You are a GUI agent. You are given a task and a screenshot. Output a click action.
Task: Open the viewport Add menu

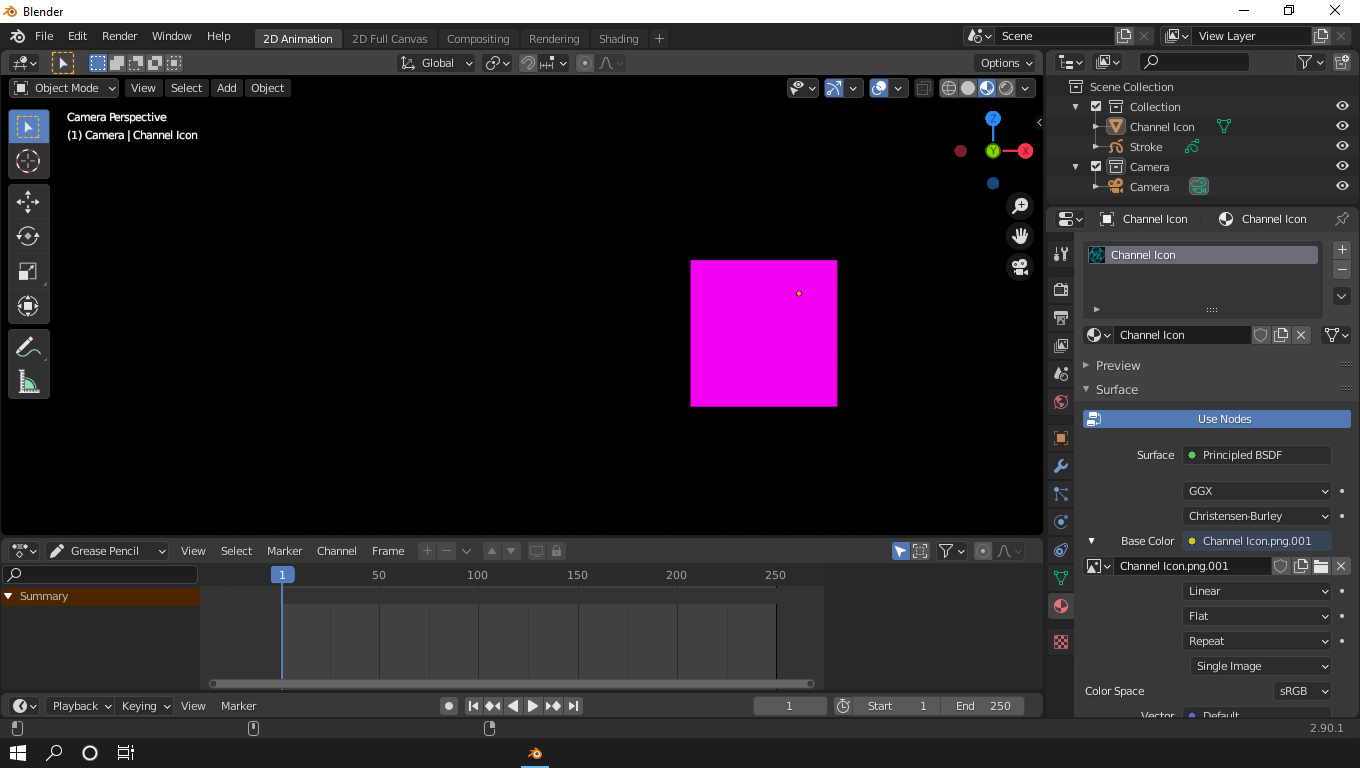(x=227, y=88)
